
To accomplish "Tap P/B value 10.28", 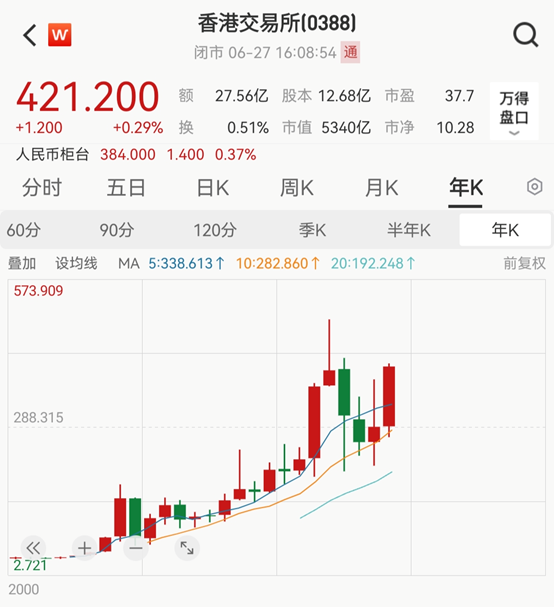I will 455,127.
